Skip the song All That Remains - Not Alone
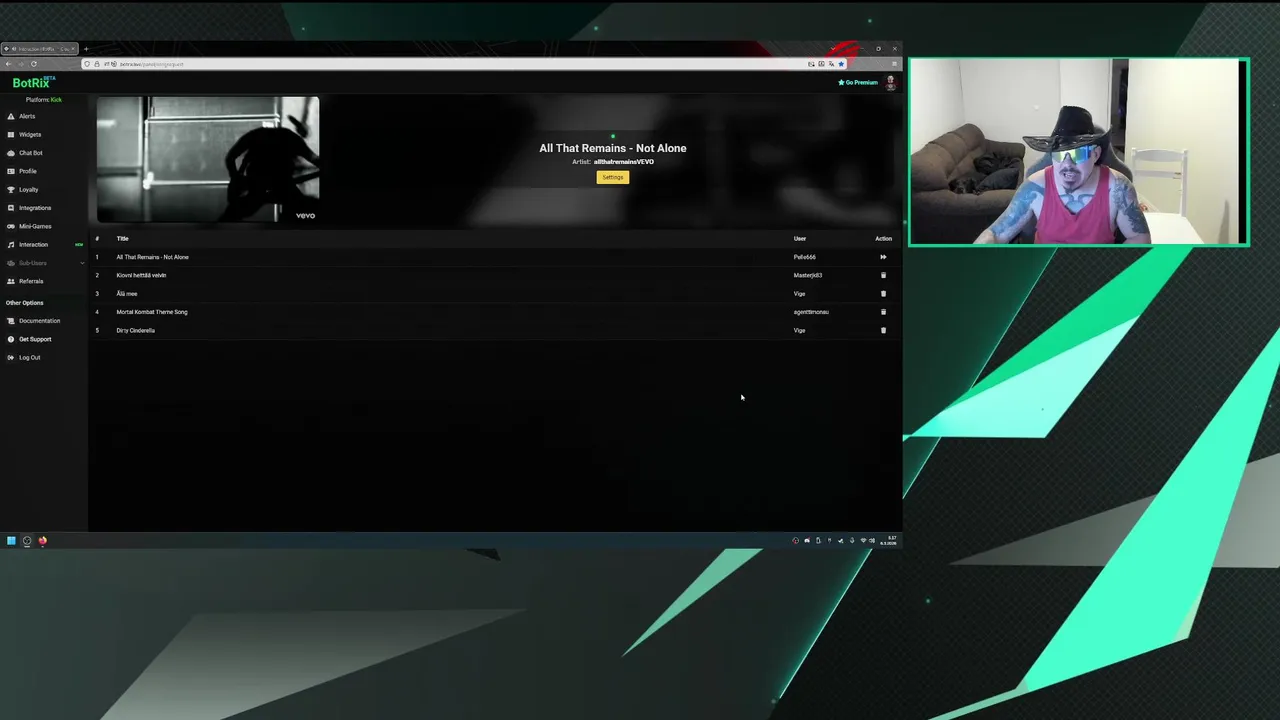1280x720 pixels. 883,257
